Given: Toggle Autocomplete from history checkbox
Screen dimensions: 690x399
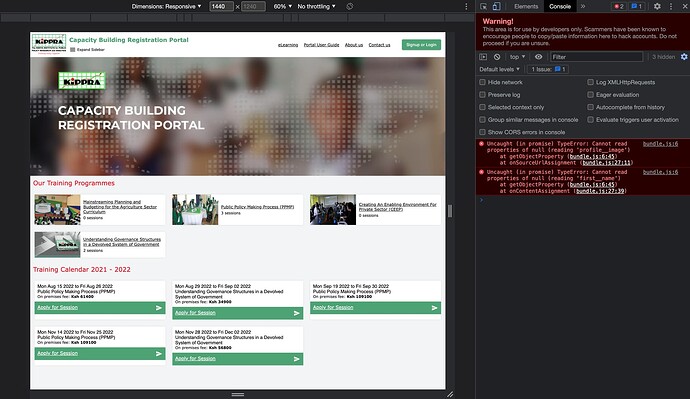Looking at the screenshot, I should click(591, 107).
